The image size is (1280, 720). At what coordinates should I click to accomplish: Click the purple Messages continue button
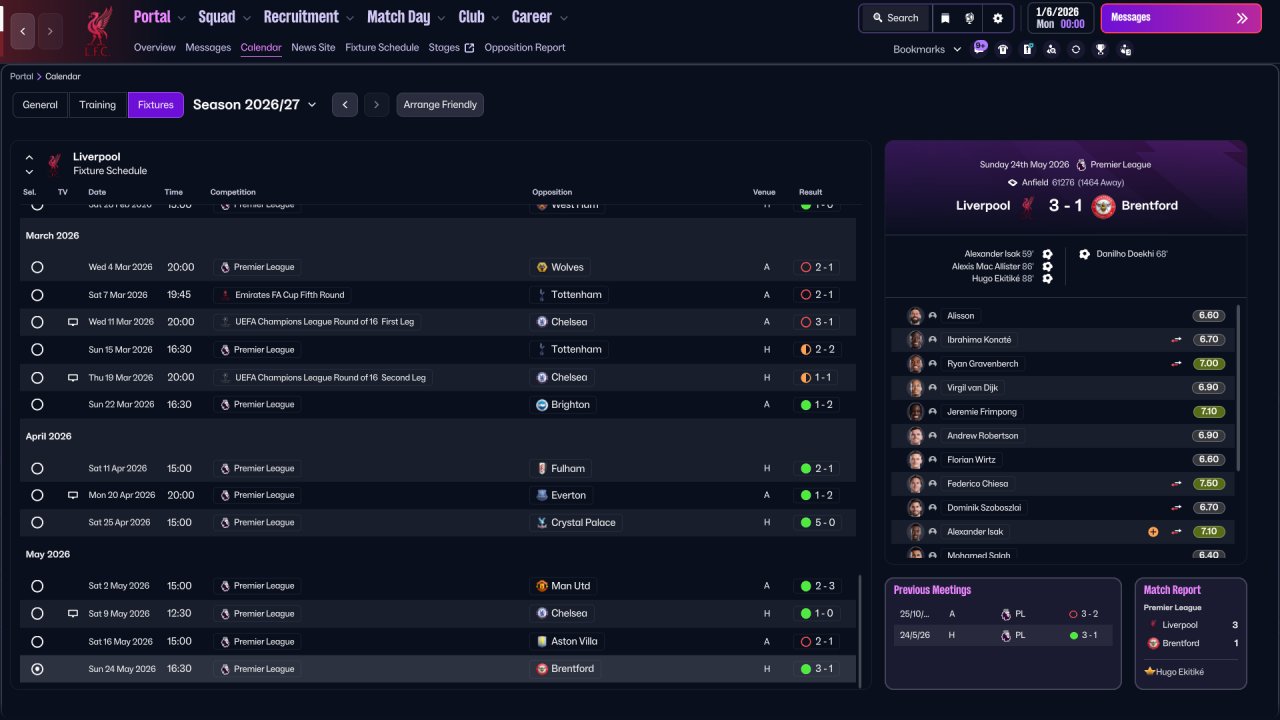click(1181, 18)
